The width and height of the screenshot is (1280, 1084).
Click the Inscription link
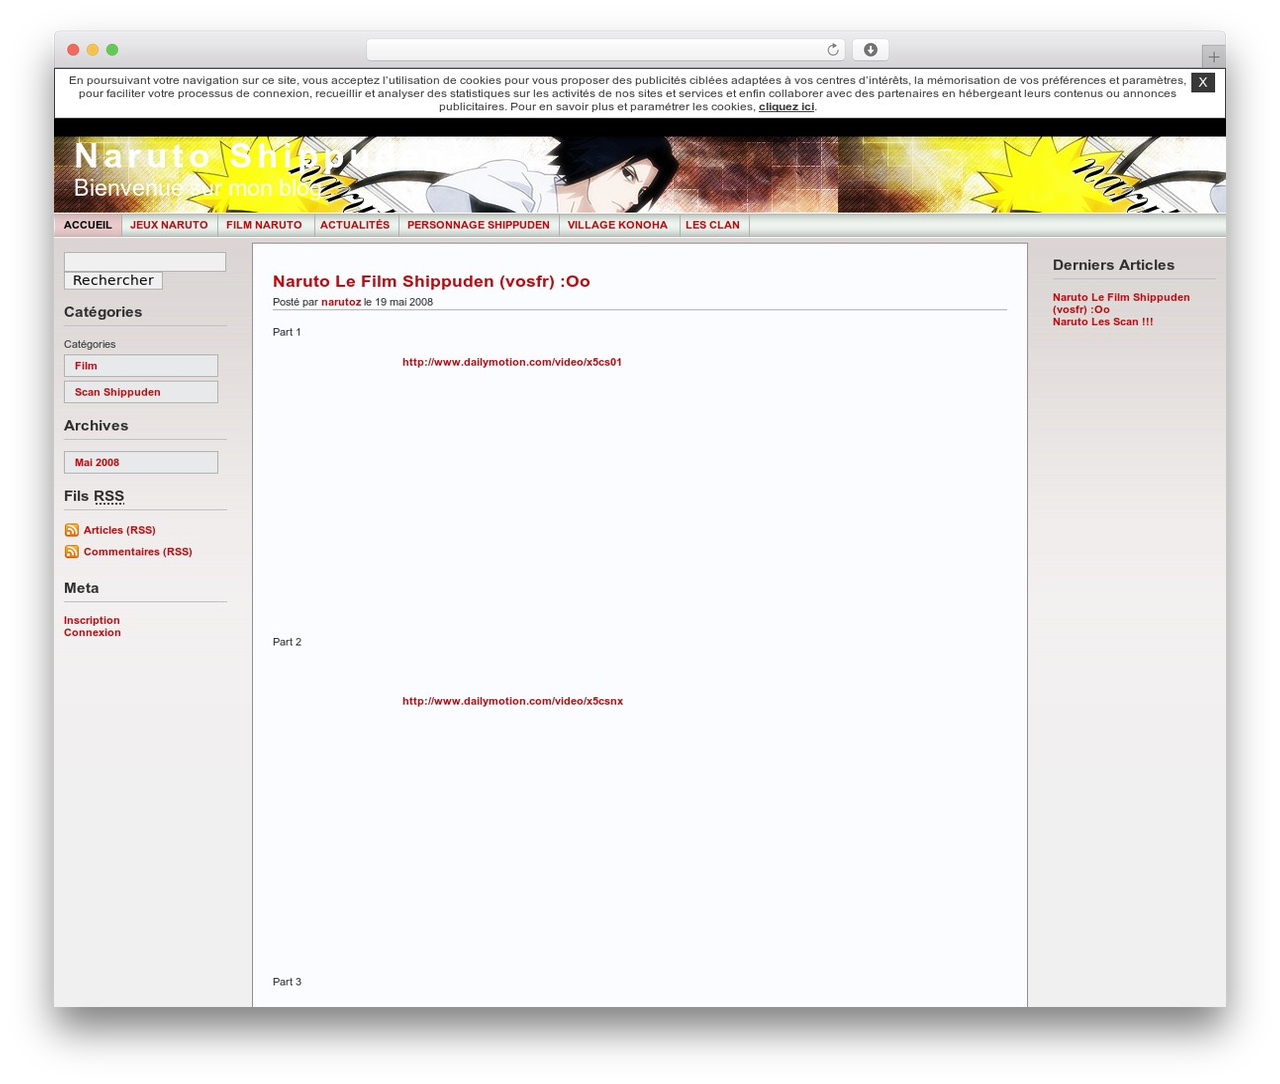tap(92, 620)
